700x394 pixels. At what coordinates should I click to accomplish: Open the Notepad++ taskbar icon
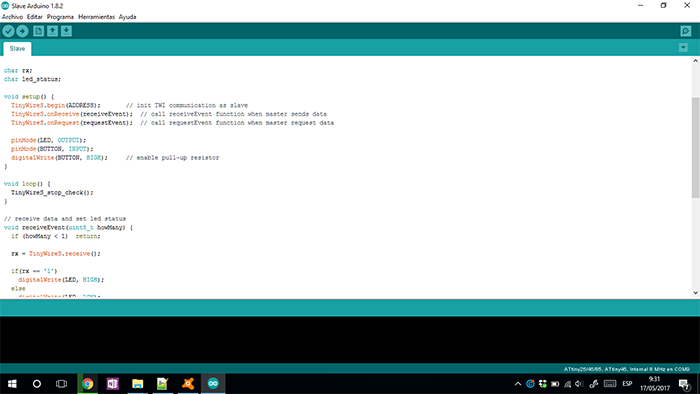tap(162, 384)
